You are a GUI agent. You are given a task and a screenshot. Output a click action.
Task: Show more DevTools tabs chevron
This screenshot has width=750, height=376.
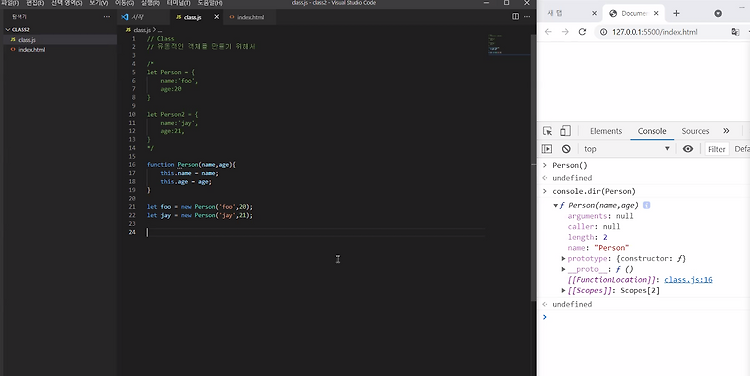click(726, 131)
